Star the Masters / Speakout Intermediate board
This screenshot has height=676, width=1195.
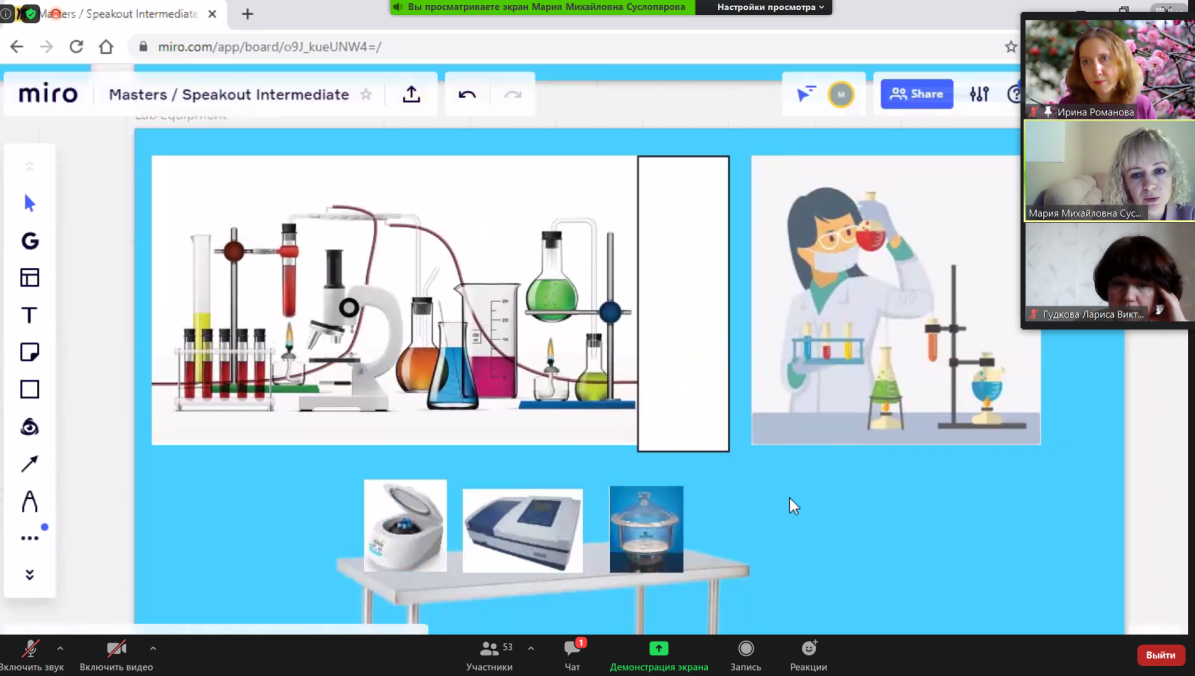coord(366,95)
